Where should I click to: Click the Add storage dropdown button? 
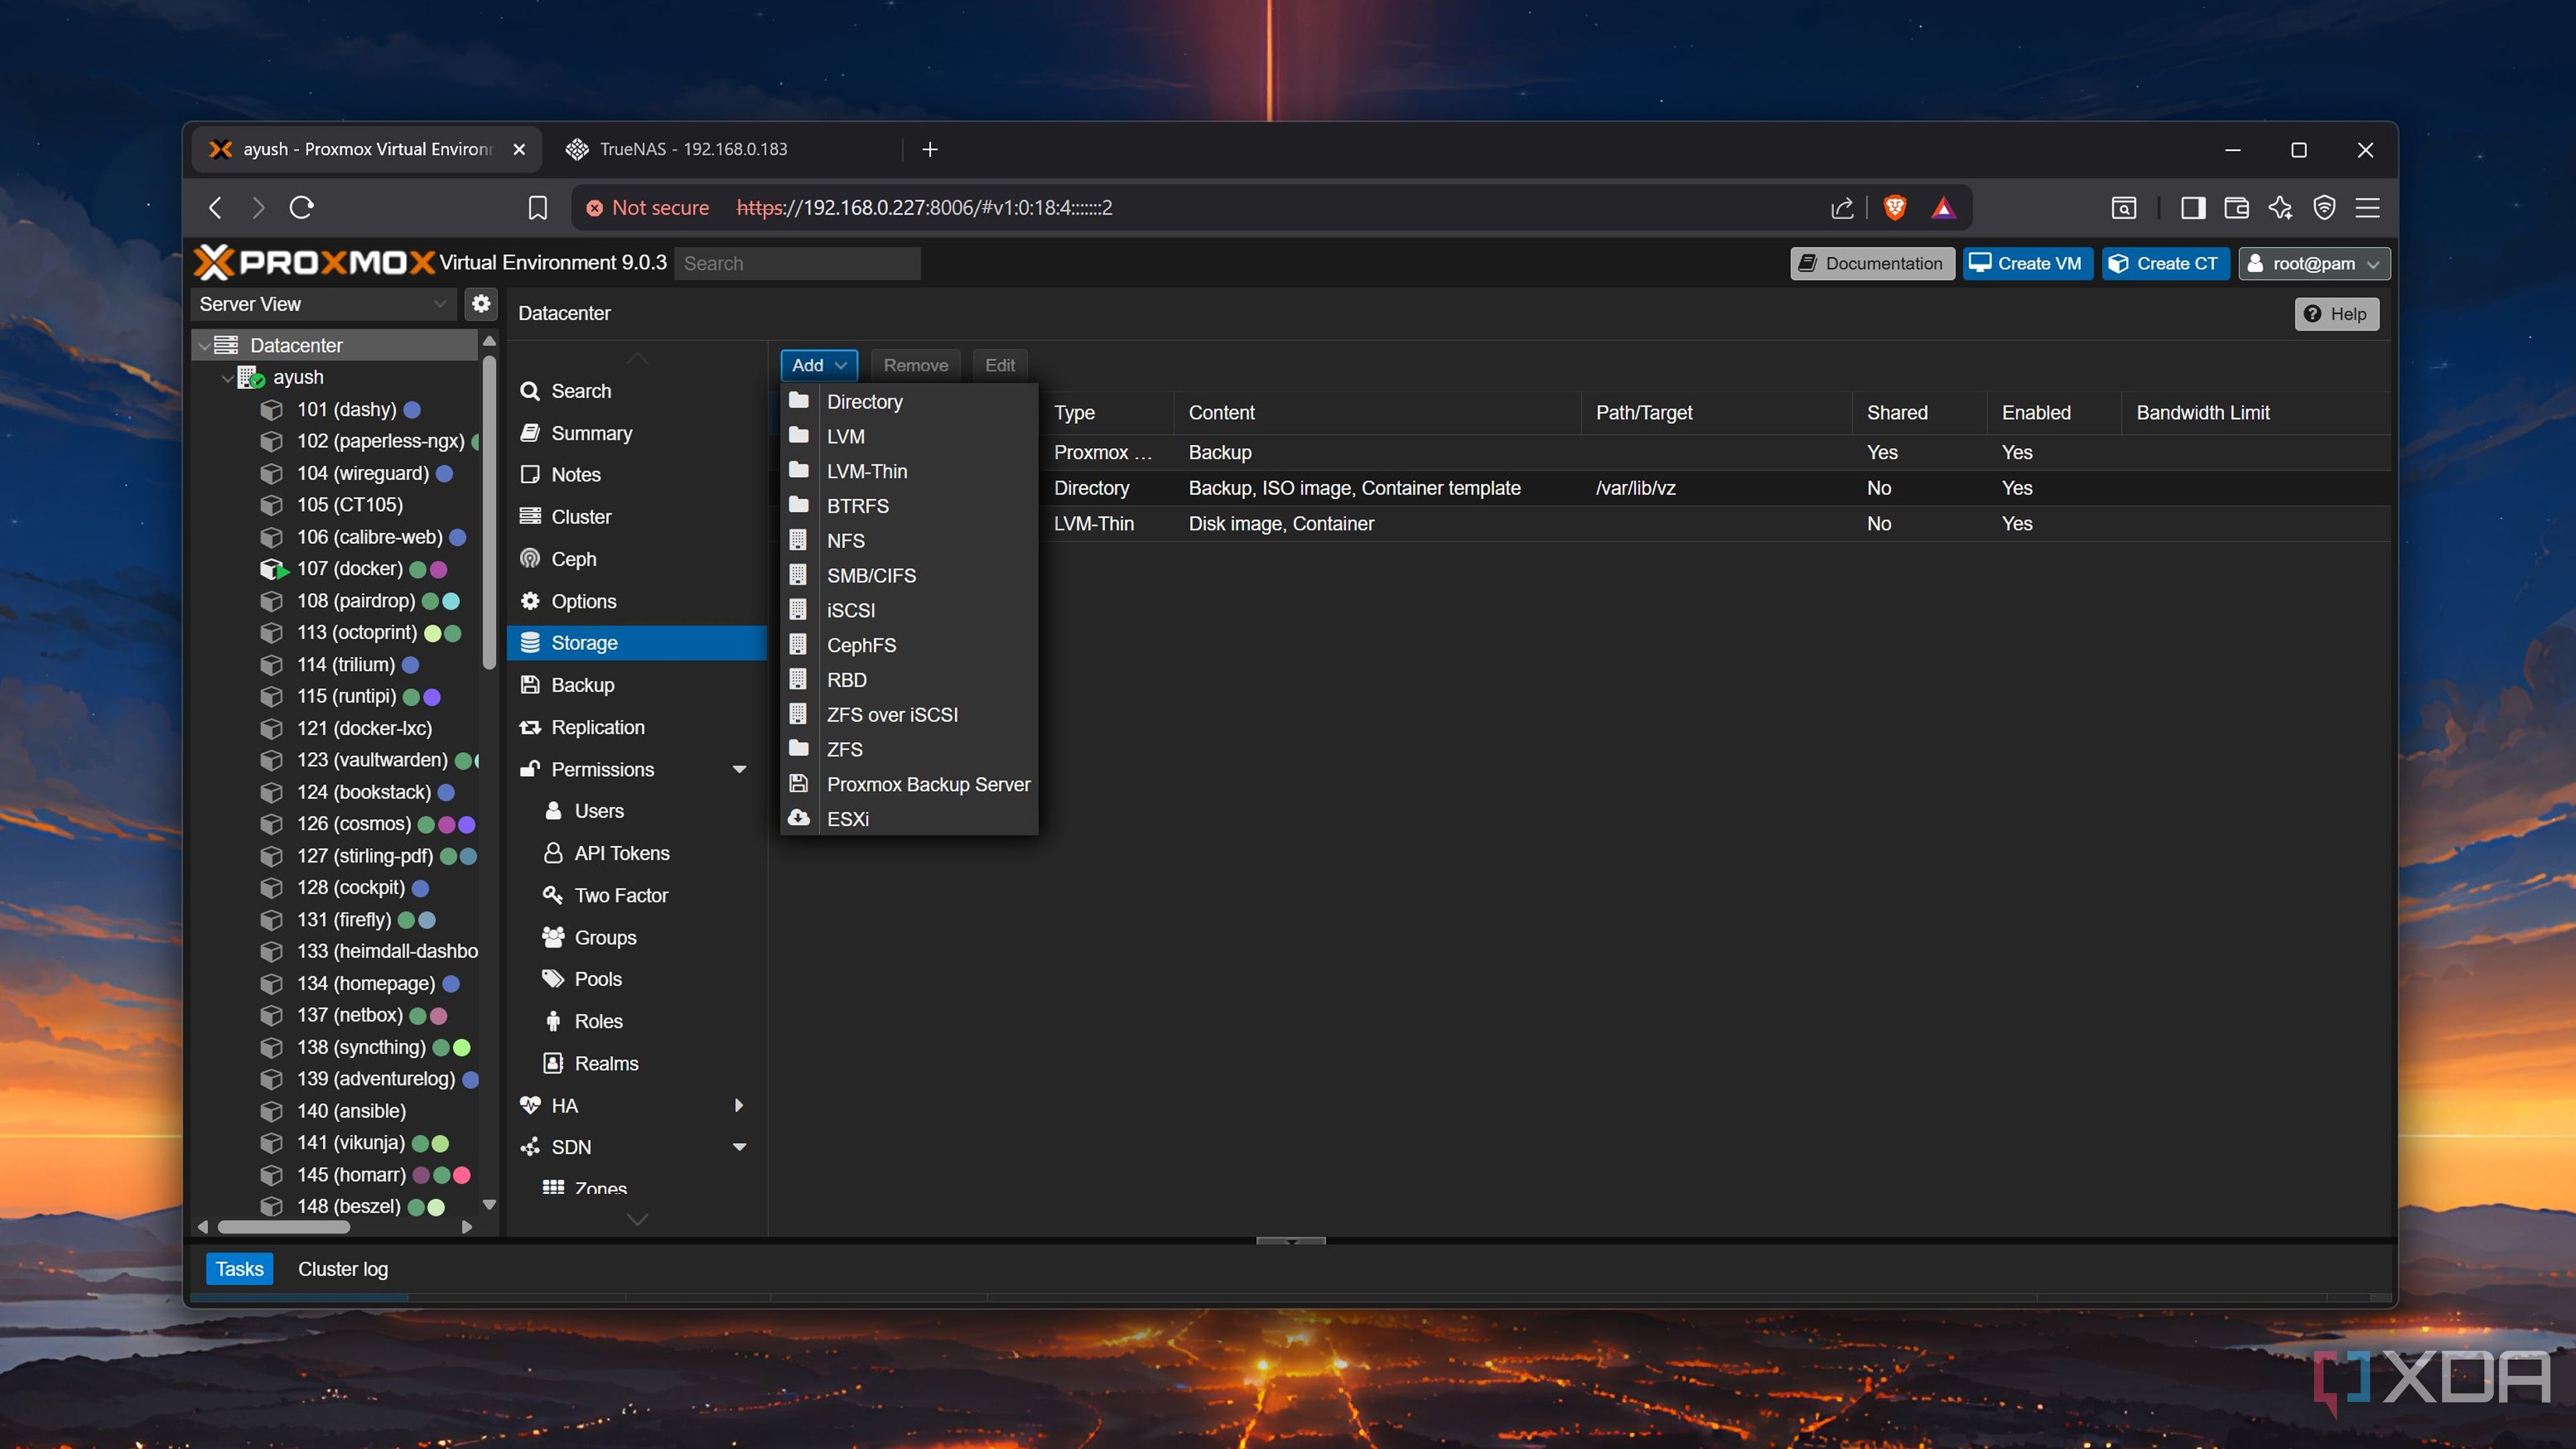tap(819, 365)
